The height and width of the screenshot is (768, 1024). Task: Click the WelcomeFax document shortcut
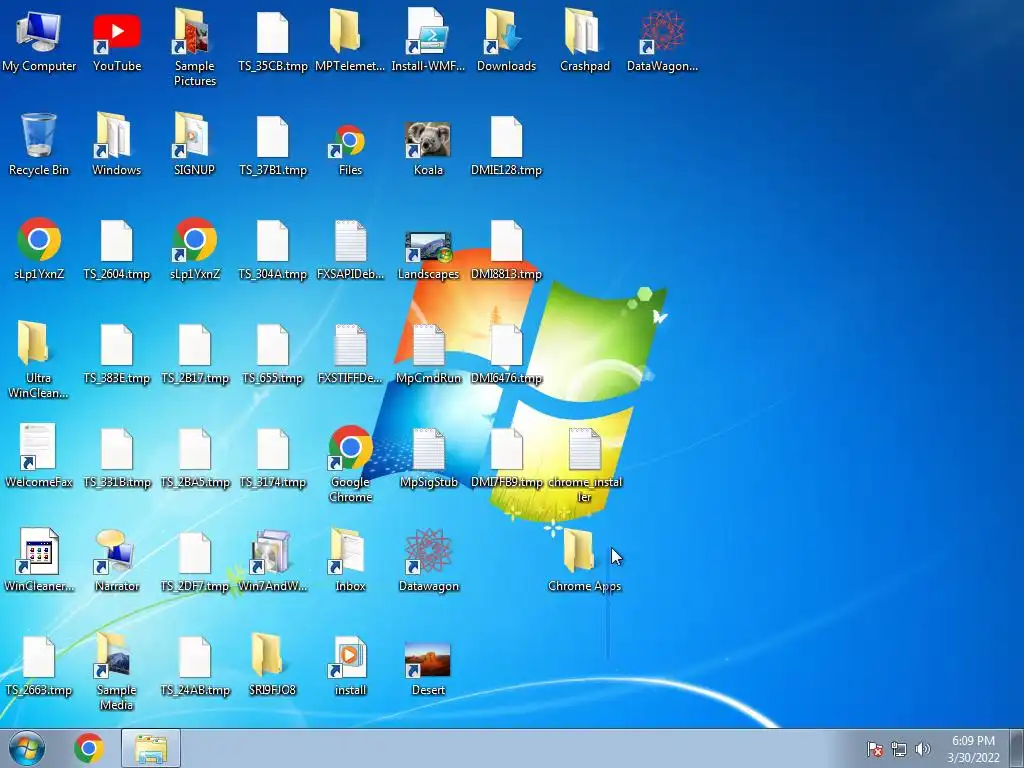pos(37,447)
